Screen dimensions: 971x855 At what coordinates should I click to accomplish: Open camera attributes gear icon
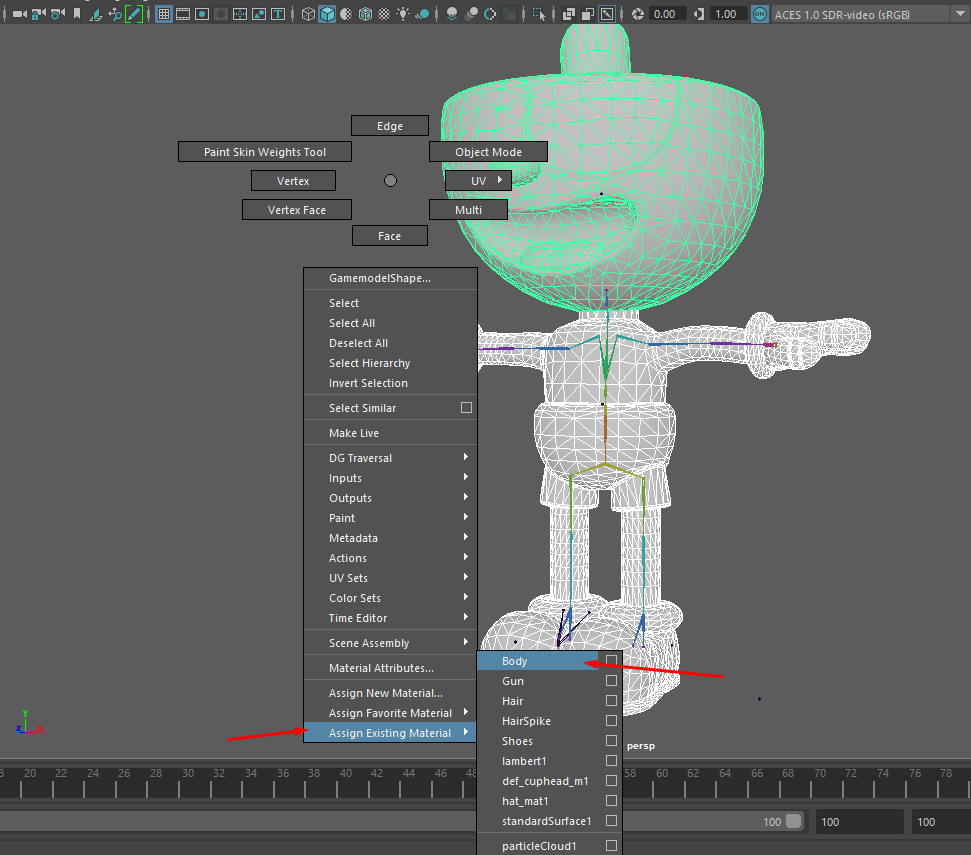(x=58, y=14)
